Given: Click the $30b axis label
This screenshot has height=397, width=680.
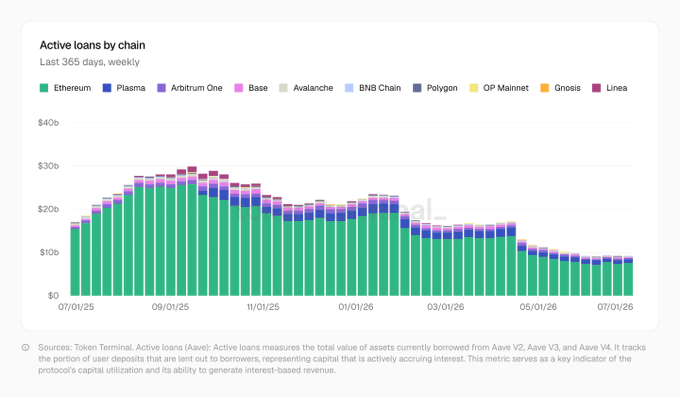Looking at the screenshot, I should pos(48,166).
